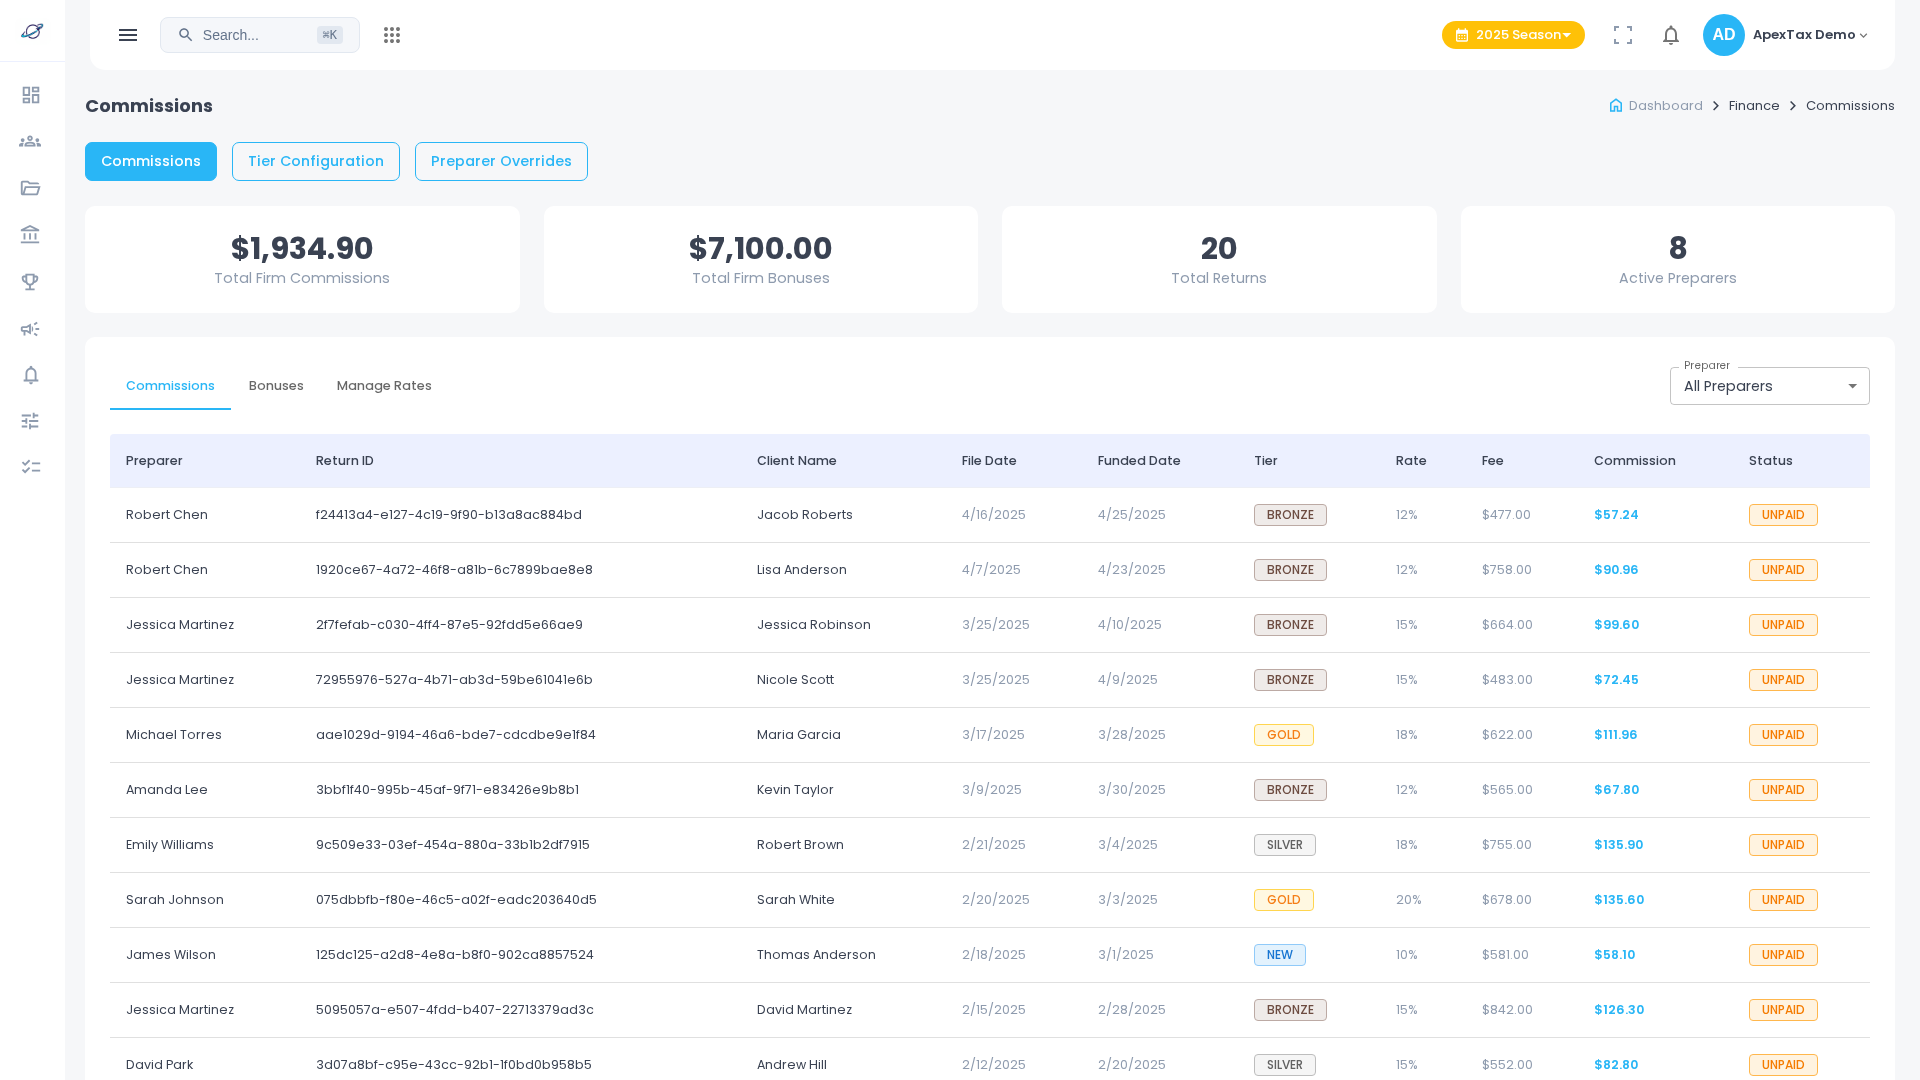The height and width of the screenshot is (1080, 1920).
Task: Open dashboard icon in sidebar
Action: [x=31, y=95]
